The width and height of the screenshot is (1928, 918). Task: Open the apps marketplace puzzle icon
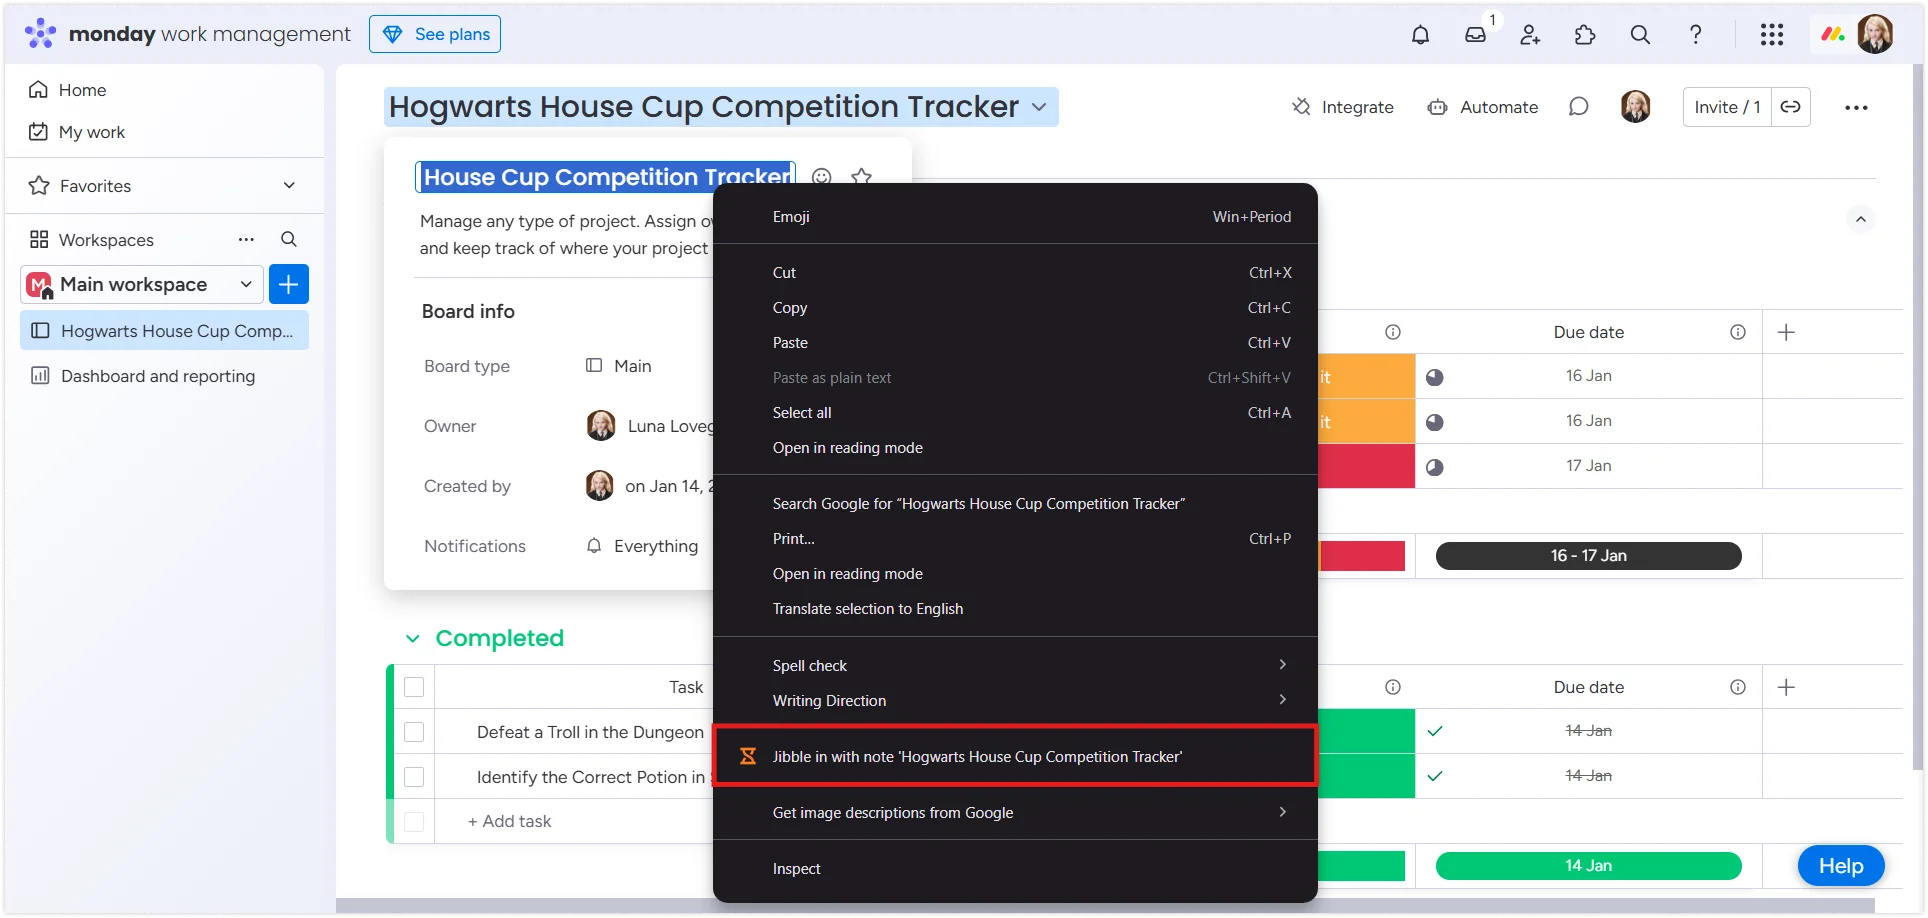coord(1585,35)
